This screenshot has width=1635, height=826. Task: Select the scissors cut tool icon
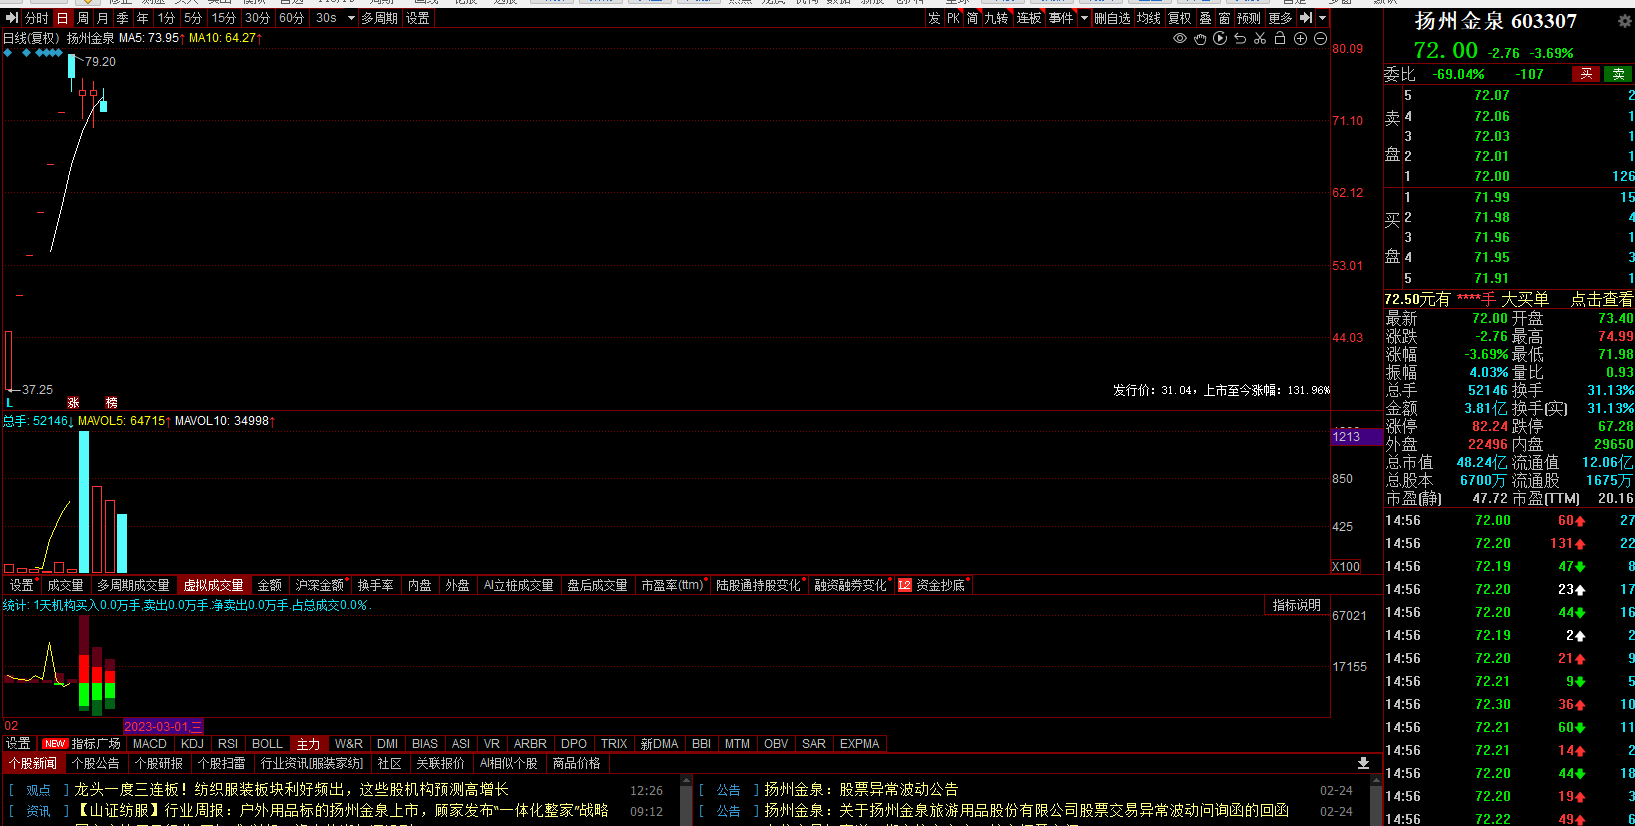(1260, 38)
